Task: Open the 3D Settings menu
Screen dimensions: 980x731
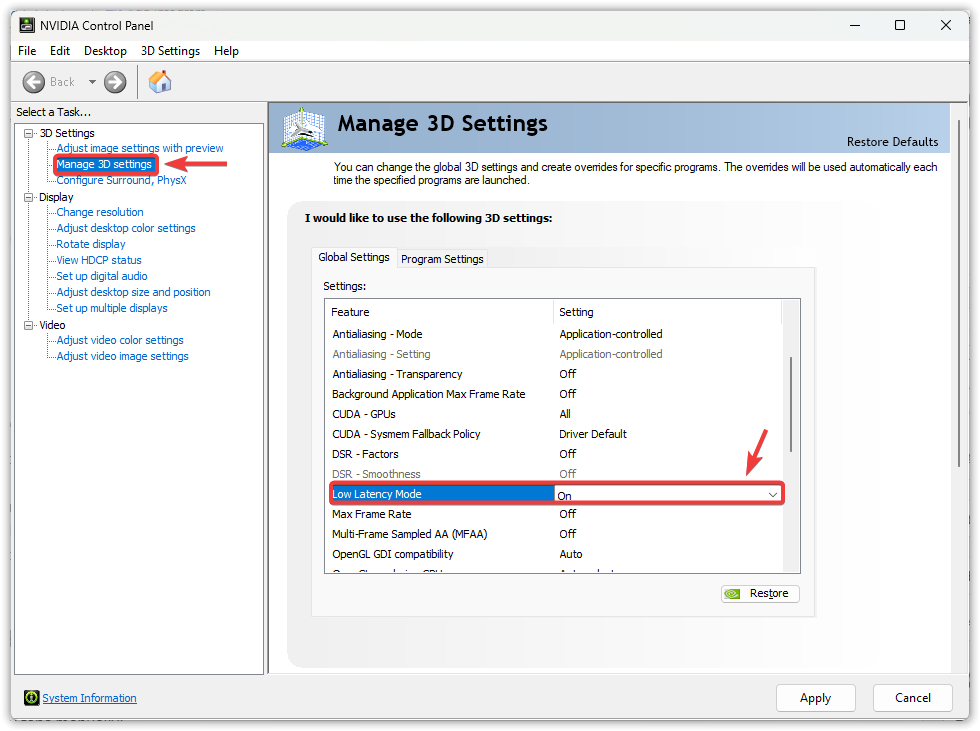Action: tap(170, 51)
